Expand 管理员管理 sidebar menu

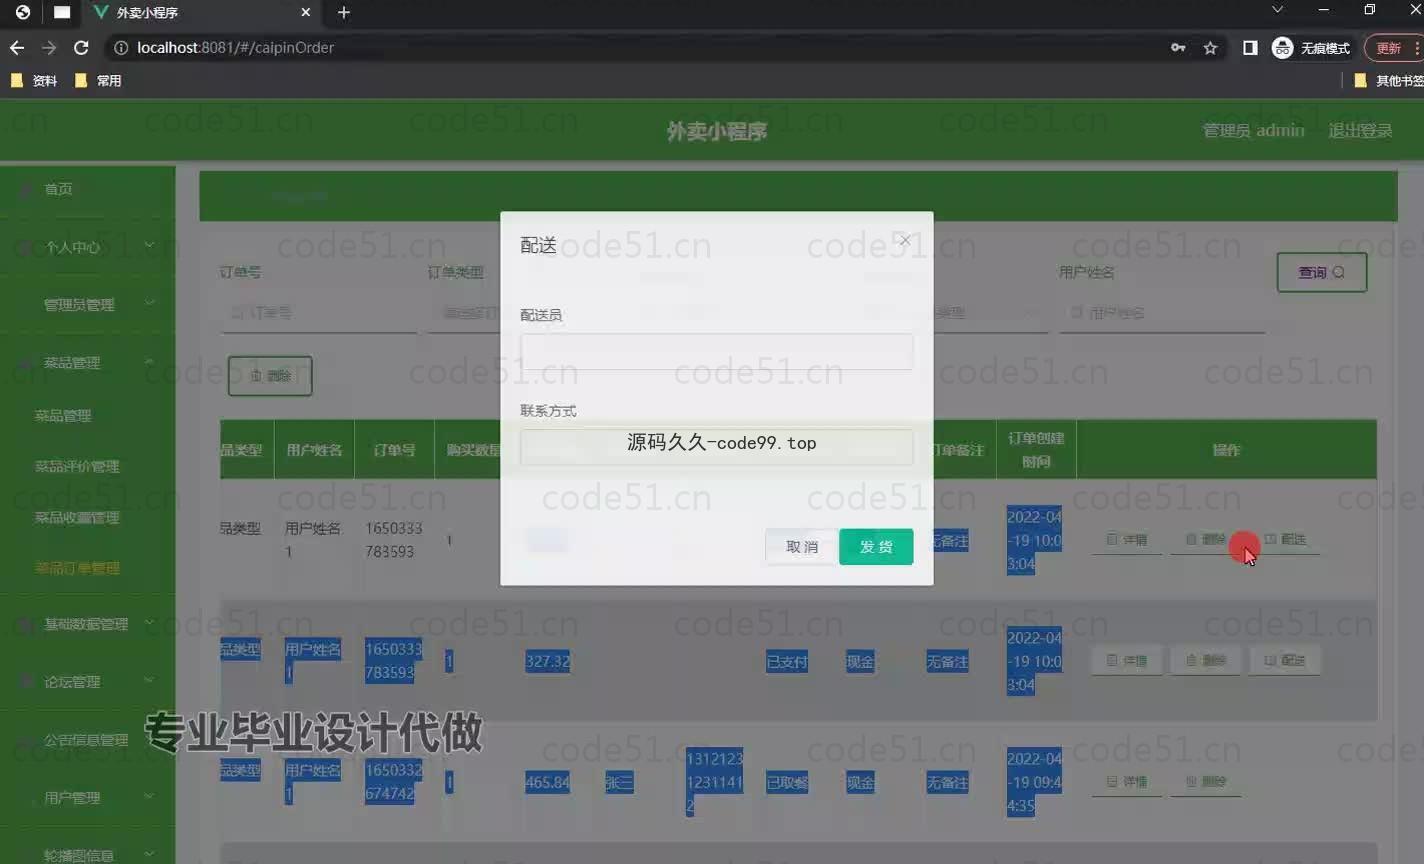click(x=88, y=304)
